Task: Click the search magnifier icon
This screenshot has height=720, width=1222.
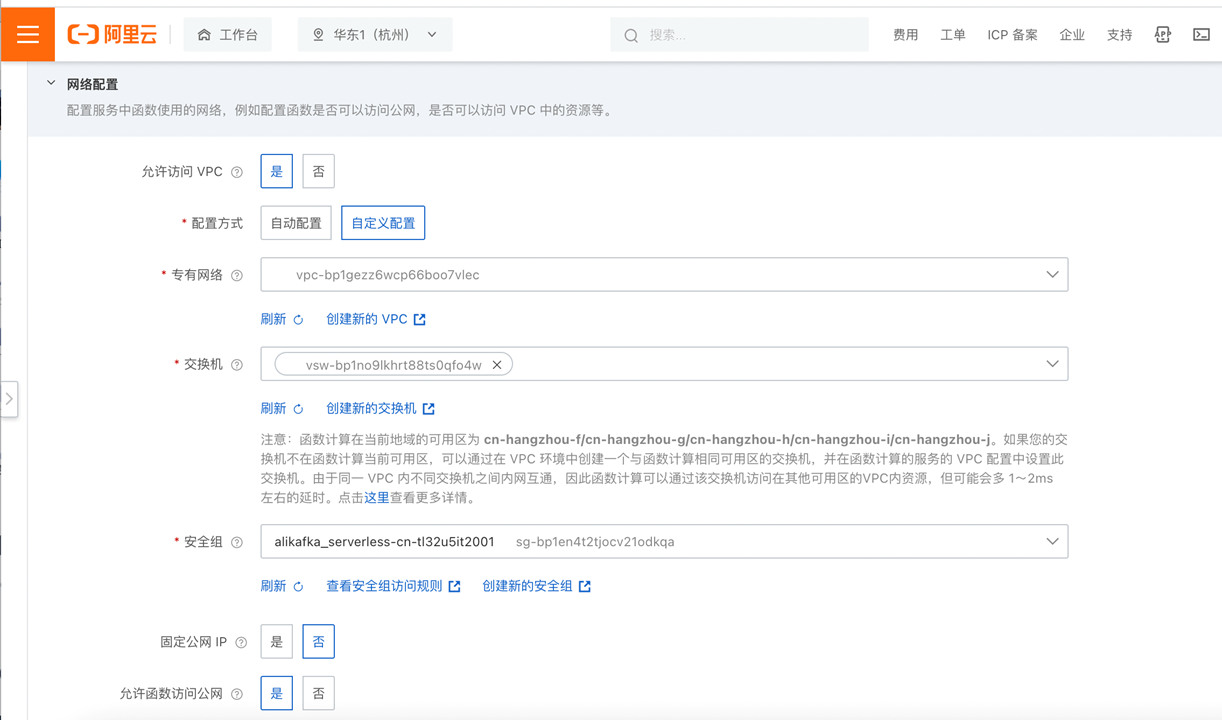Action: (631, 34)
